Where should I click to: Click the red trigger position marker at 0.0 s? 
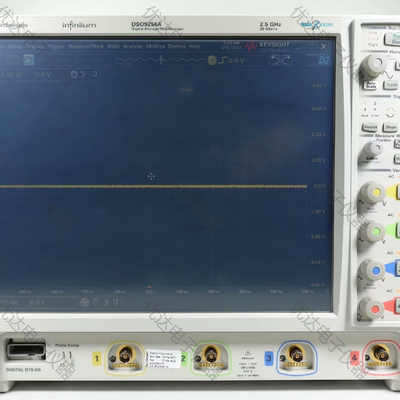coord(149,286)
